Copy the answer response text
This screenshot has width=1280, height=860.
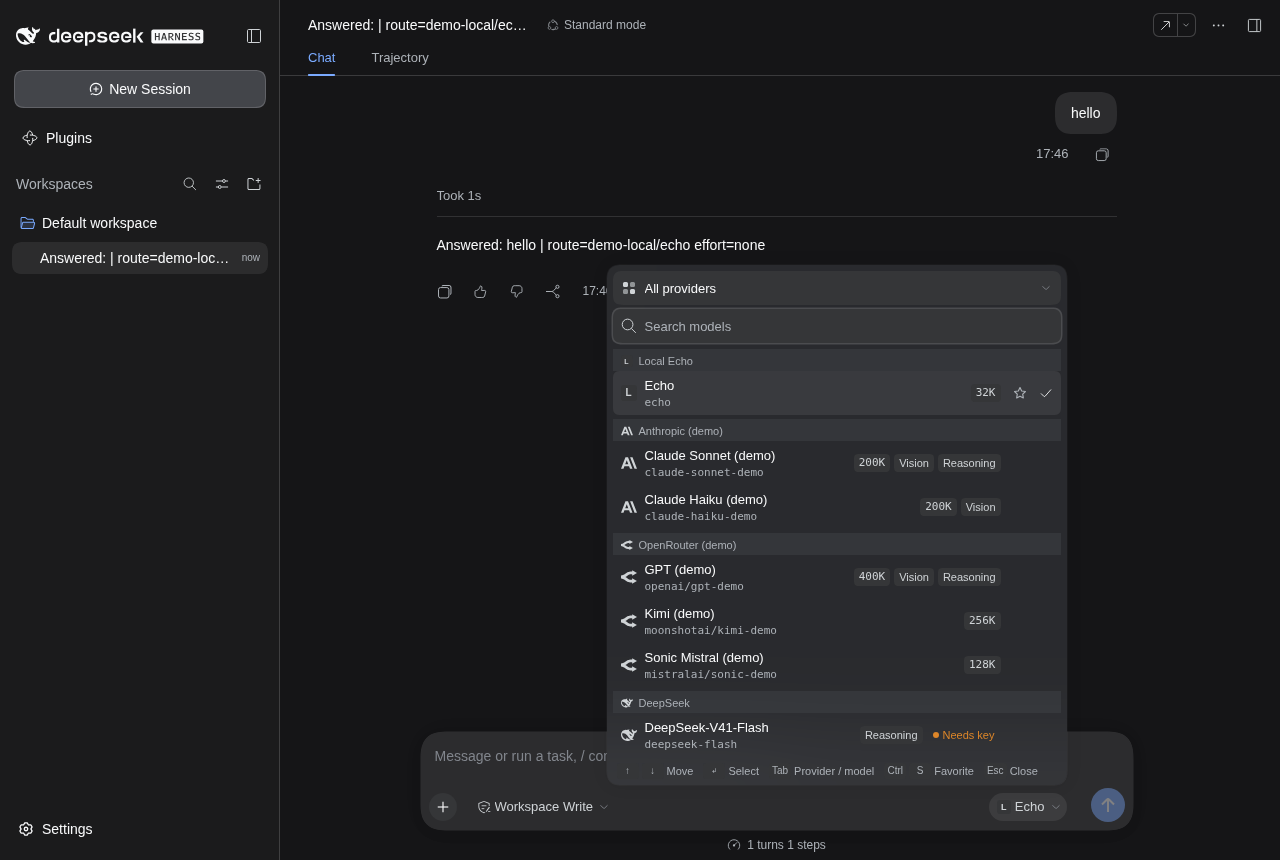(x=445, y=291)
